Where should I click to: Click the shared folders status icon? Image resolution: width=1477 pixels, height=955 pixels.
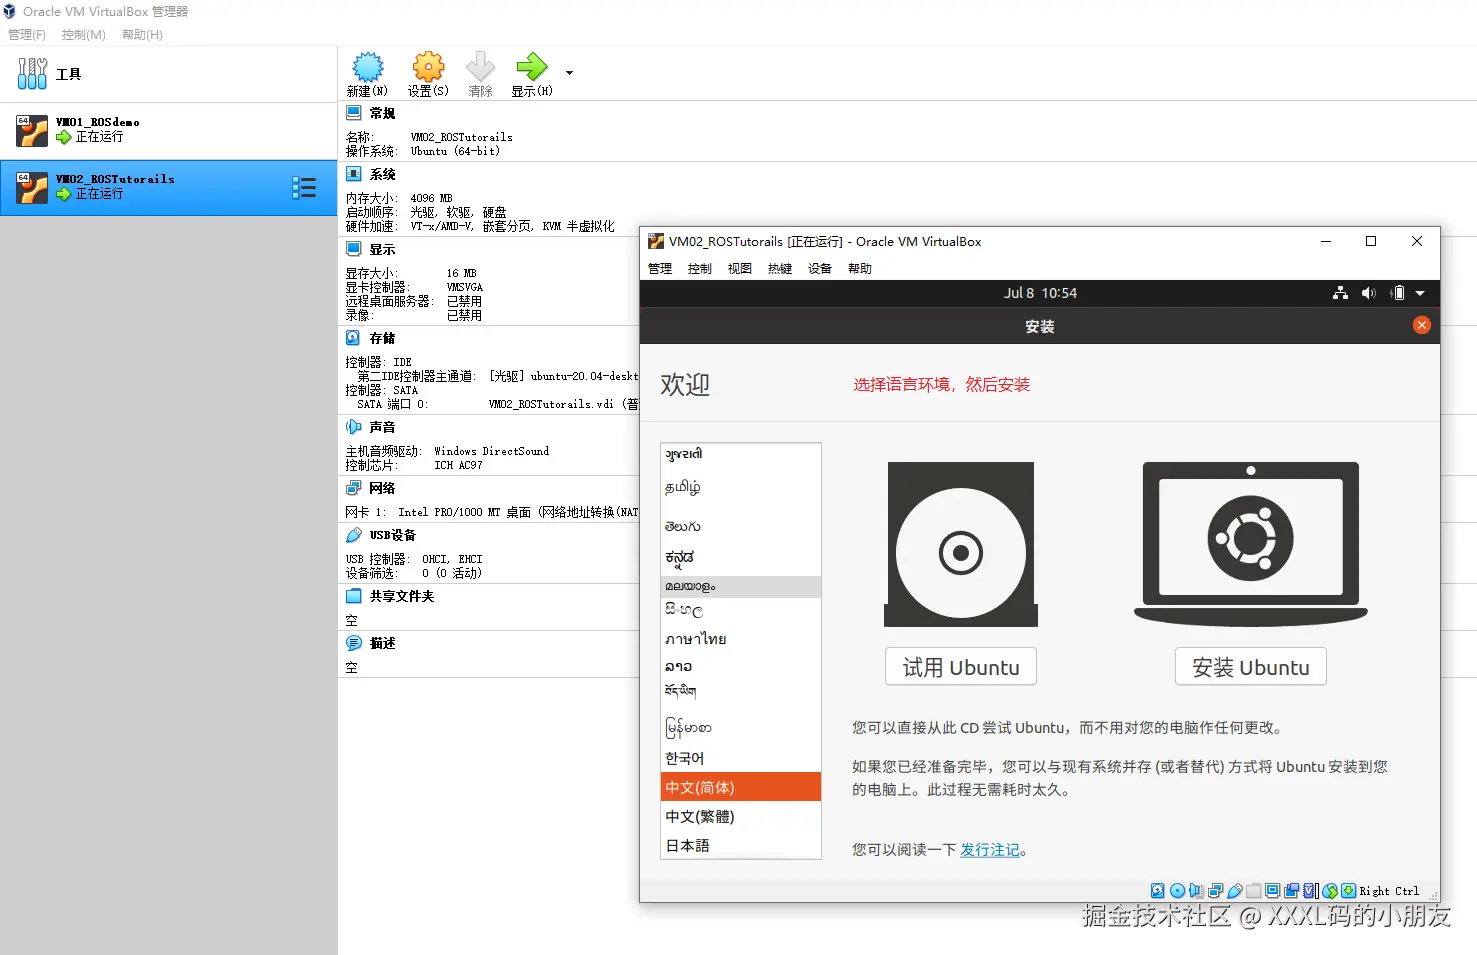(1253, 890)
